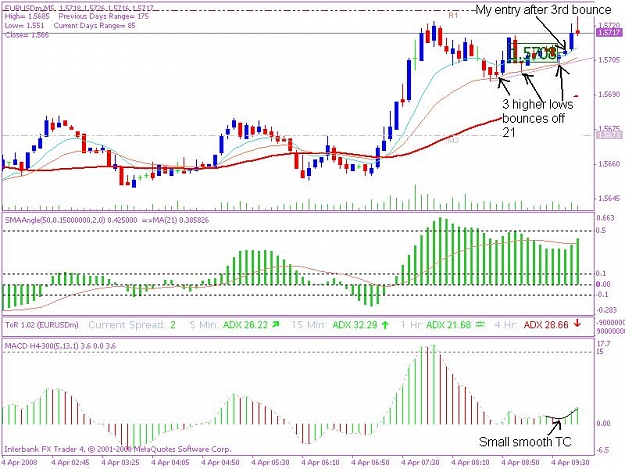Click the 1.5660 price axis value
The image size is (625, 469).
pos(609,164)
